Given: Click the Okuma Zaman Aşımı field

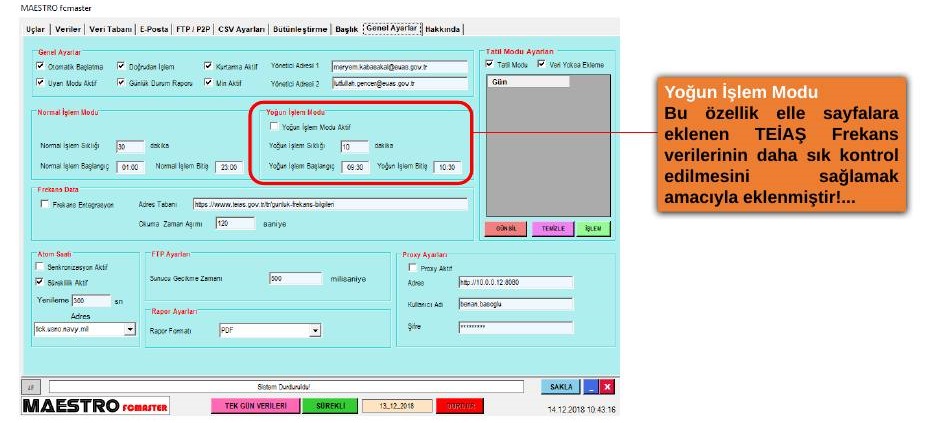Looking at the screenshot, I should [236, 223].
